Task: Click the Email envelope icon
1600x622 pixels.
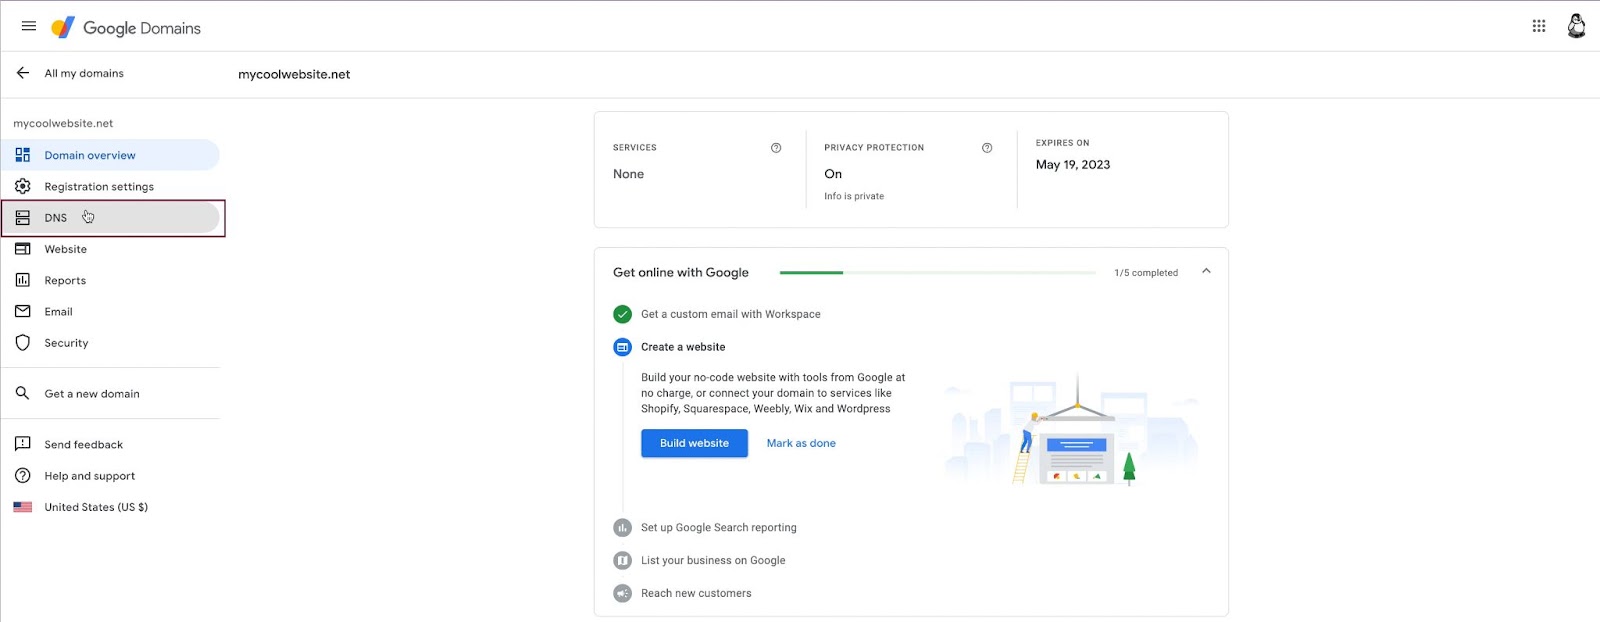Action: (x=23, y=311)
